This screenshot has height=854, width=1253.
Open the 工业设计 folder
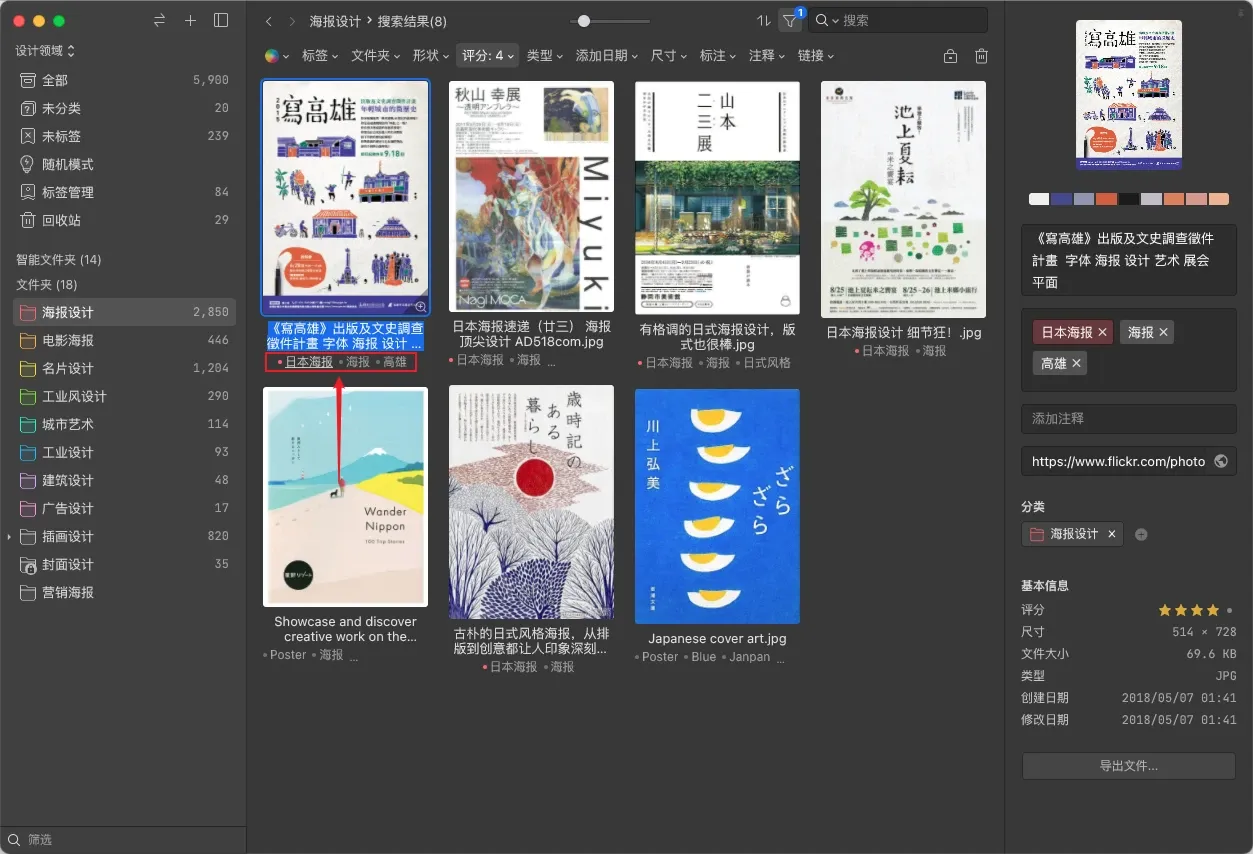click(x=124, y=452)
